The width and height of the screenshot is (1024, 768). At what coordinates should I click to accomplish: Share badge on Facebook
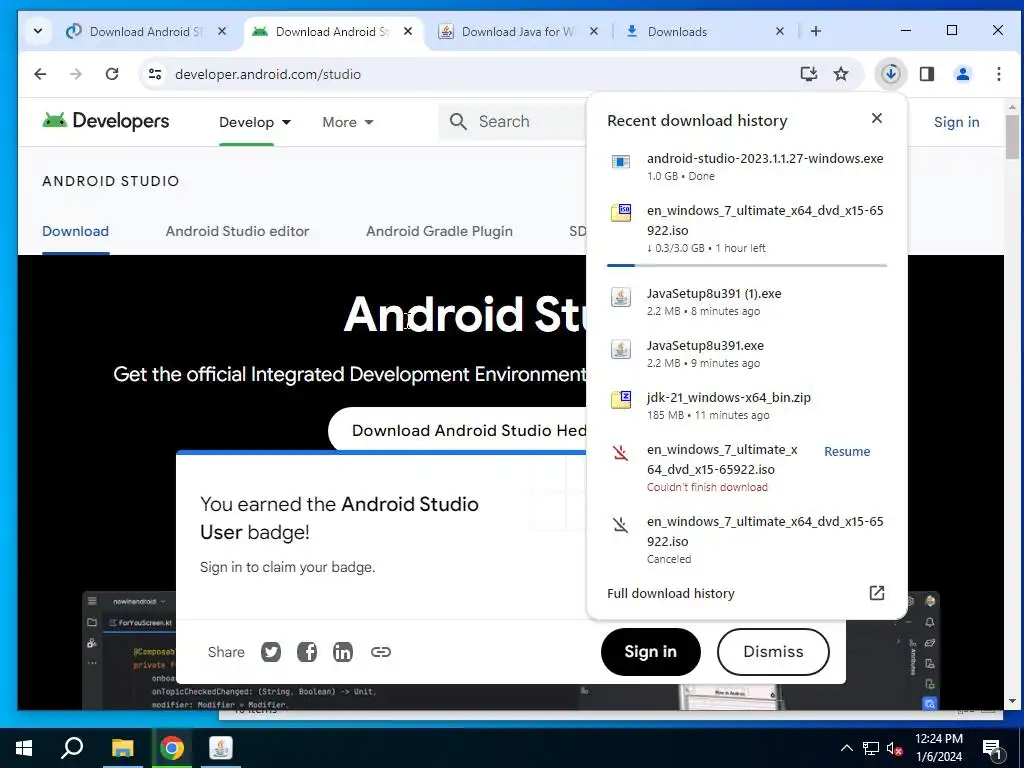tap(307, 652)
